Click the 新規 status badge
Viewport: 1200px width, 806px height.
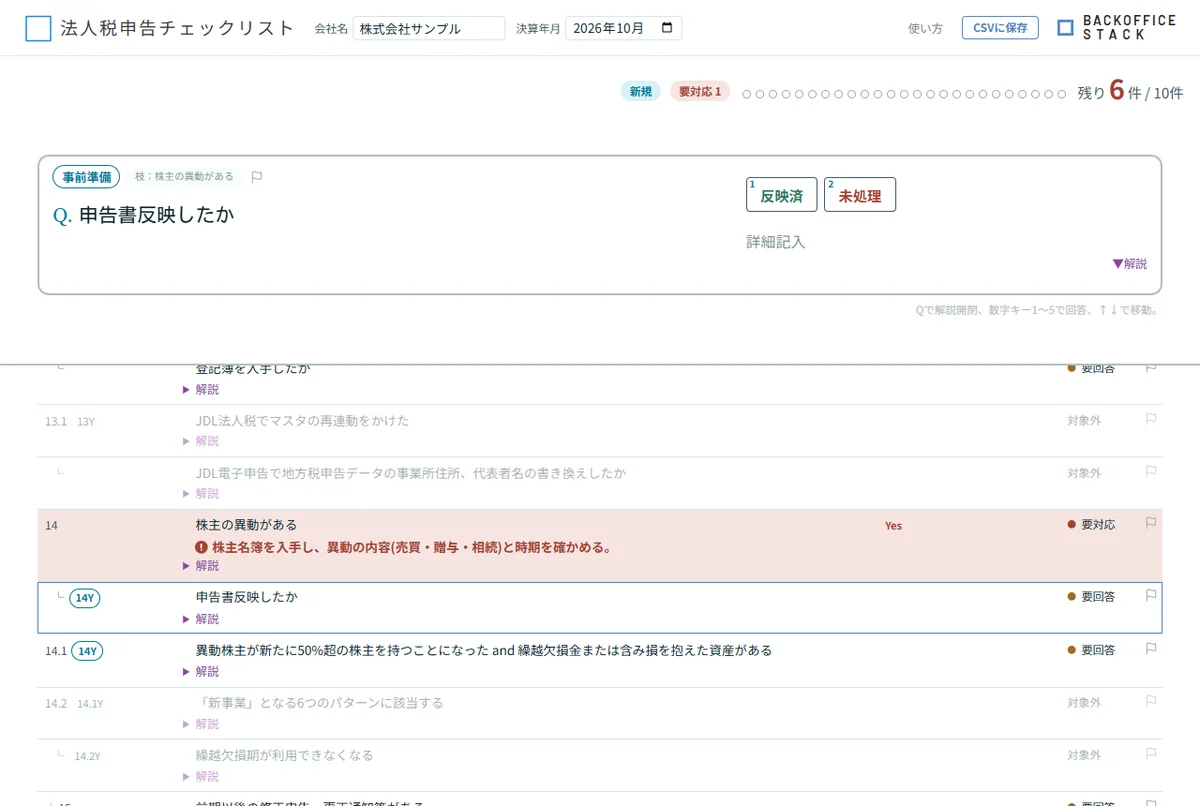(640, 92)
